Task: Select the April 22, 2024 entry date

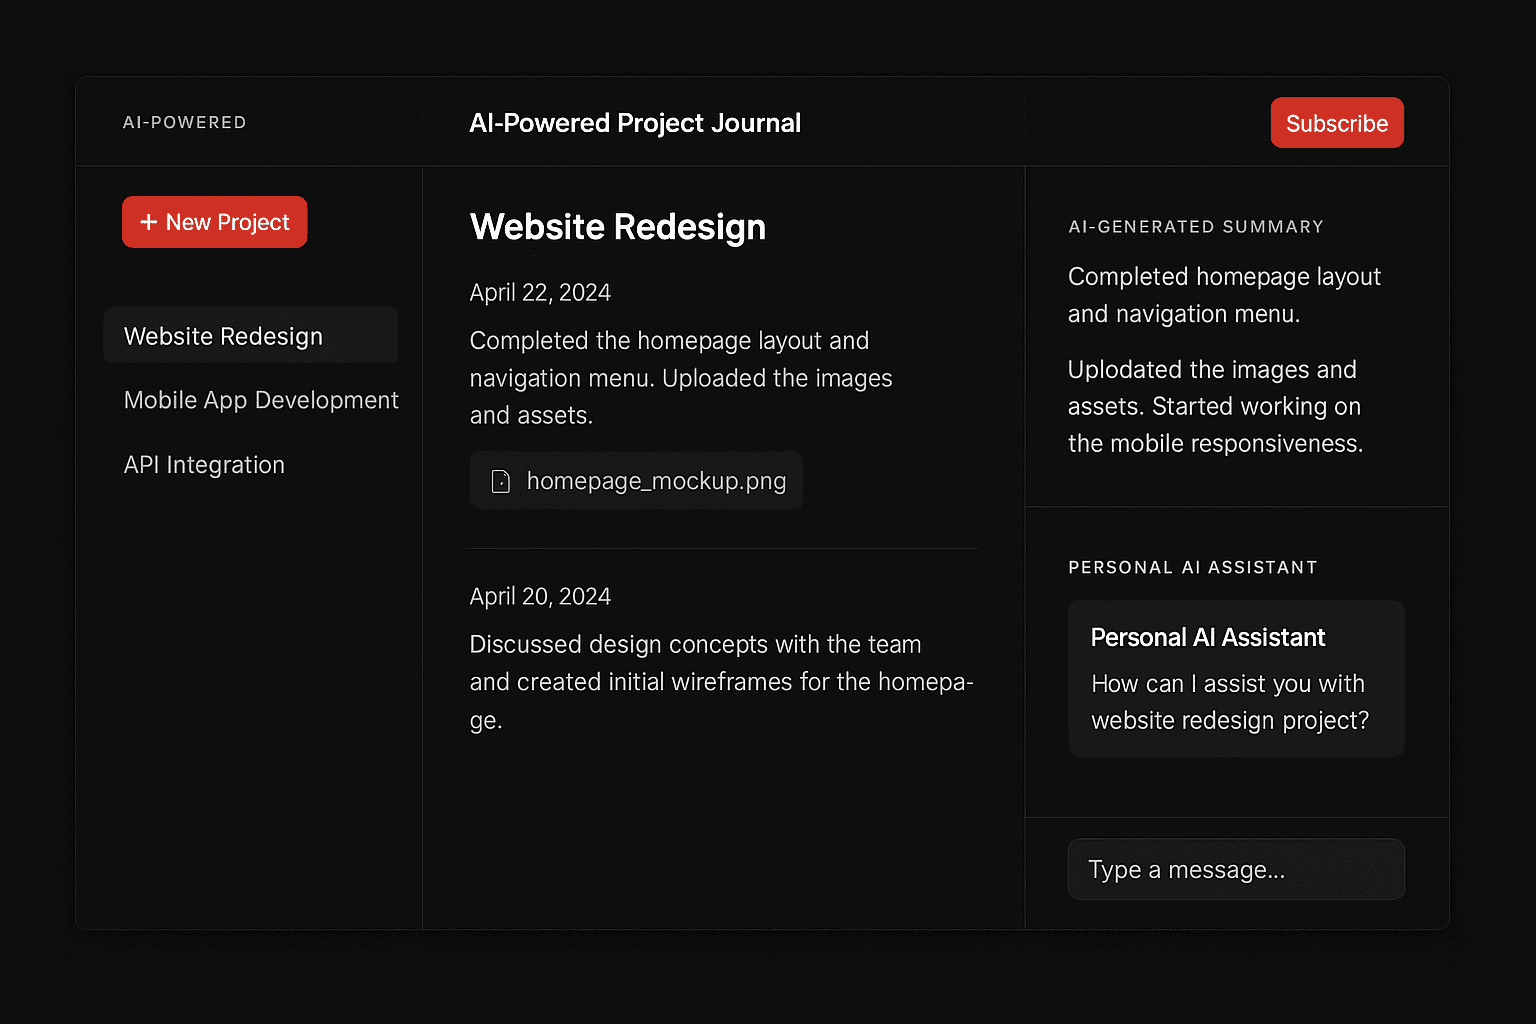Action: tap(540, 293)
